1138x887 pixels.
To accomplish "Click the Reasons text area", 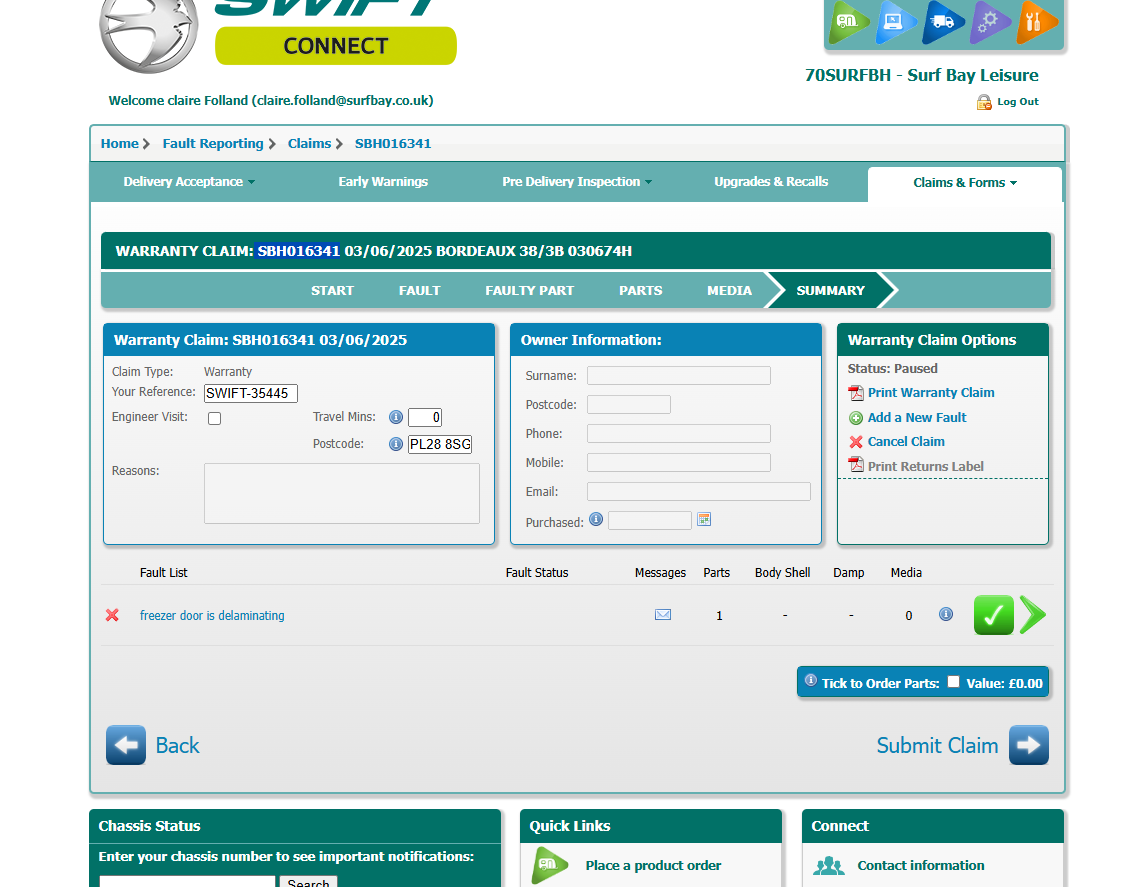I will (342, 494).
